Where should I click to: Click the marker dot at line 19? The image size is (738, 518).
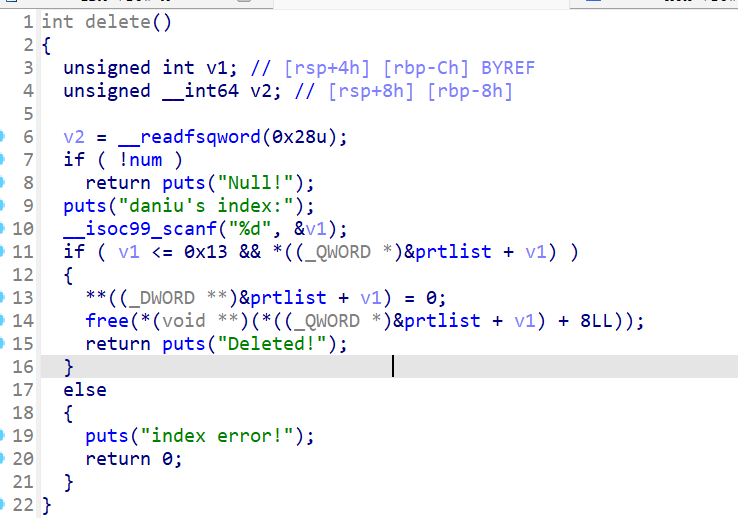click(x=3, y=436)
